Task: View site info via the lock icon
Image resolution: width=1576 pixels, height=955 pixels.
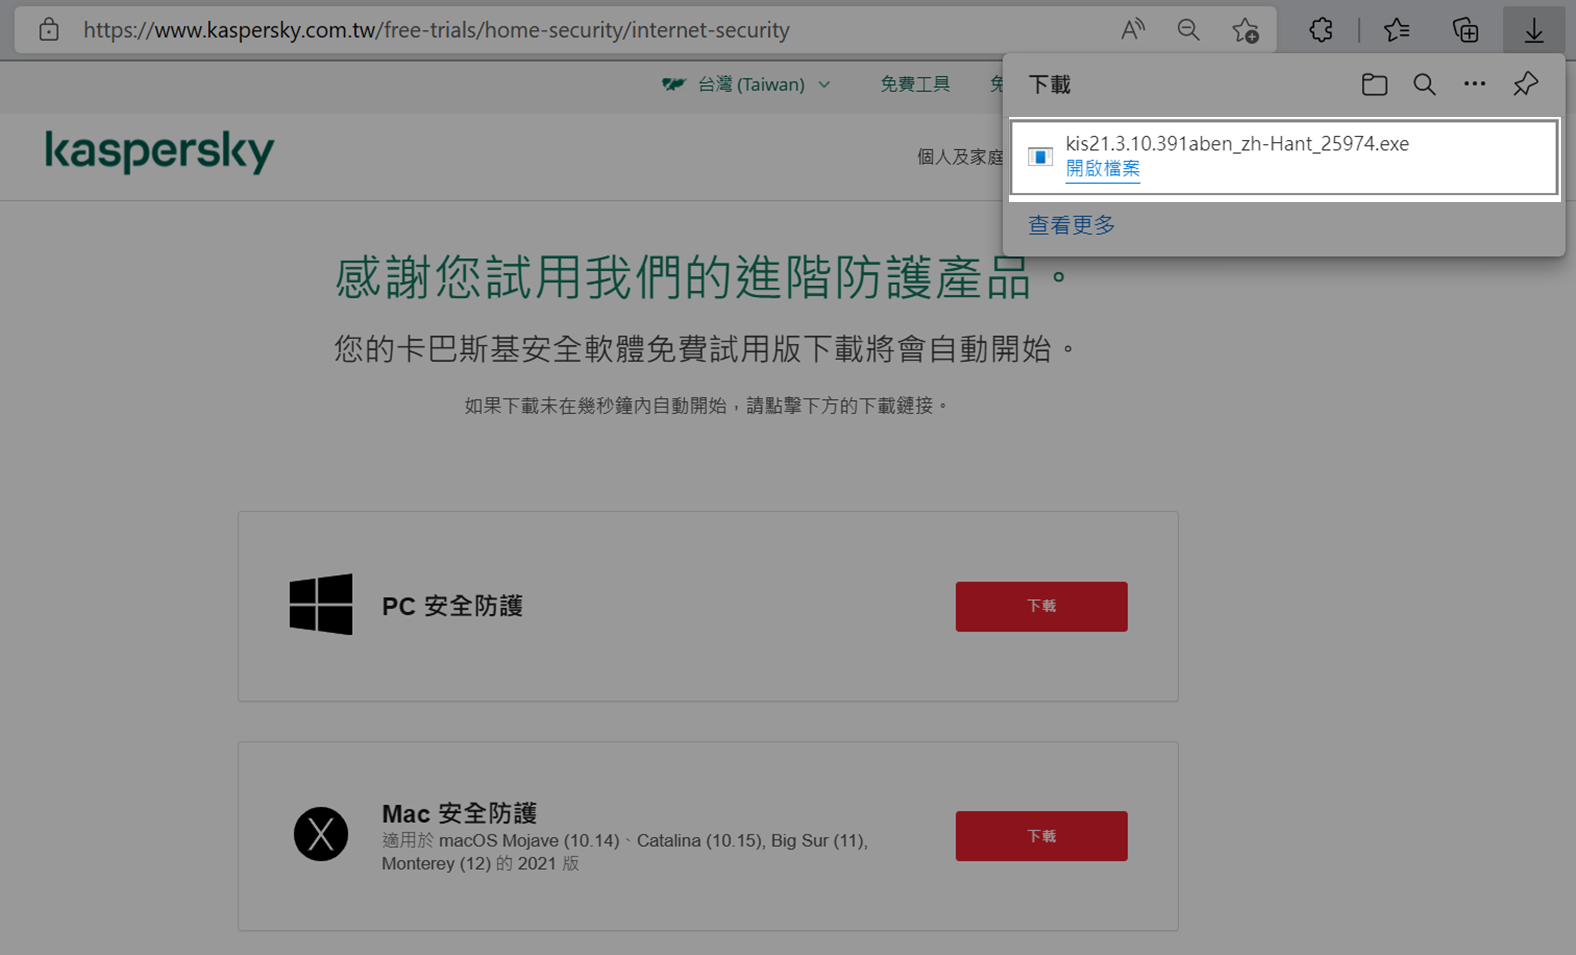Action: click(49, 30)
